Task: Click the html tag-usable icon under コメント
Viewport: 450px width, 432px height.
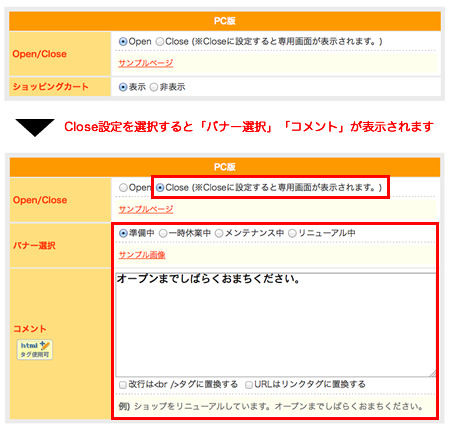Action: click(35, 350)
